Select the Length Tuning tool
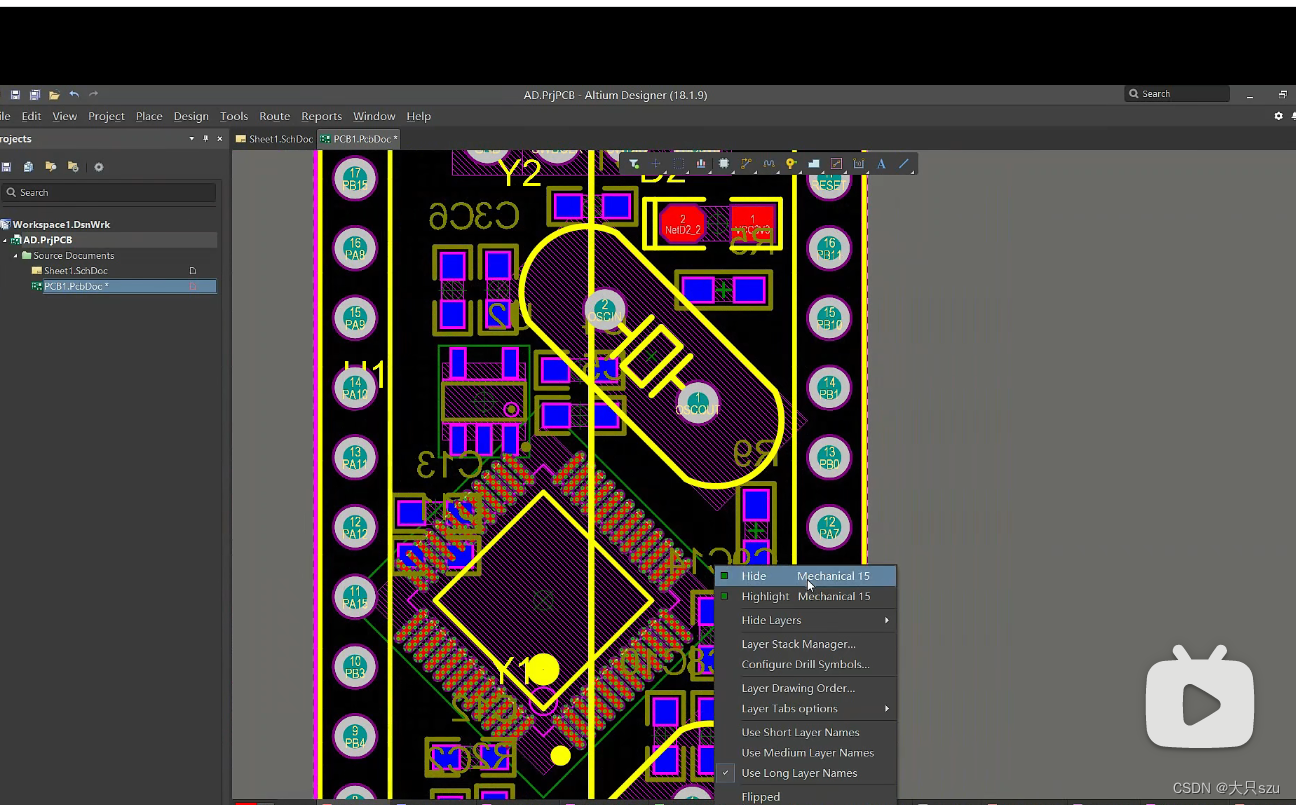Image resolution: width=1296 pixels, height=805 pixels. coord(769,164)
